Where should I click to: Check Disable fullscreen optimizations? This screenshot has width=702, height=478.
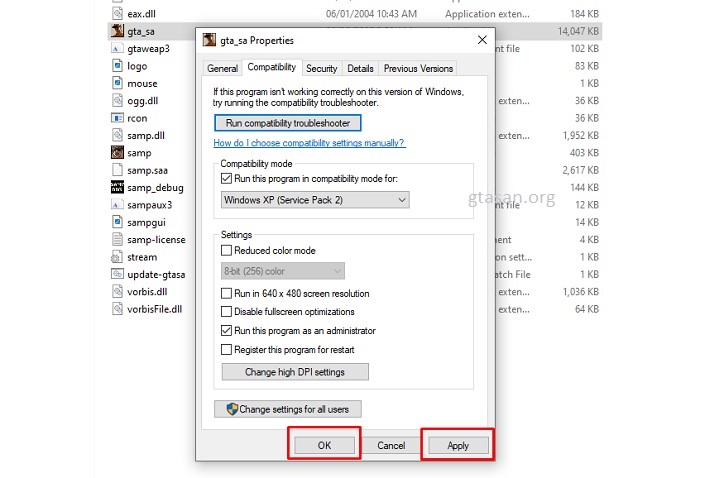pos(227,312)
